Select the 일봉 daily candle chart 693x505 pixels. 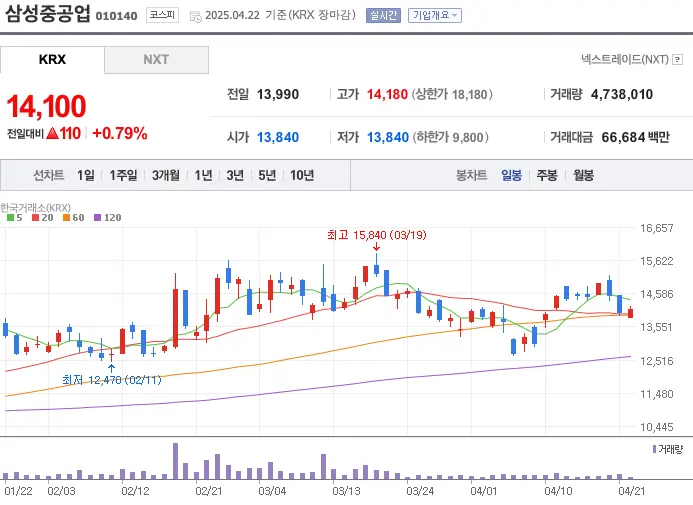point(511,175)
